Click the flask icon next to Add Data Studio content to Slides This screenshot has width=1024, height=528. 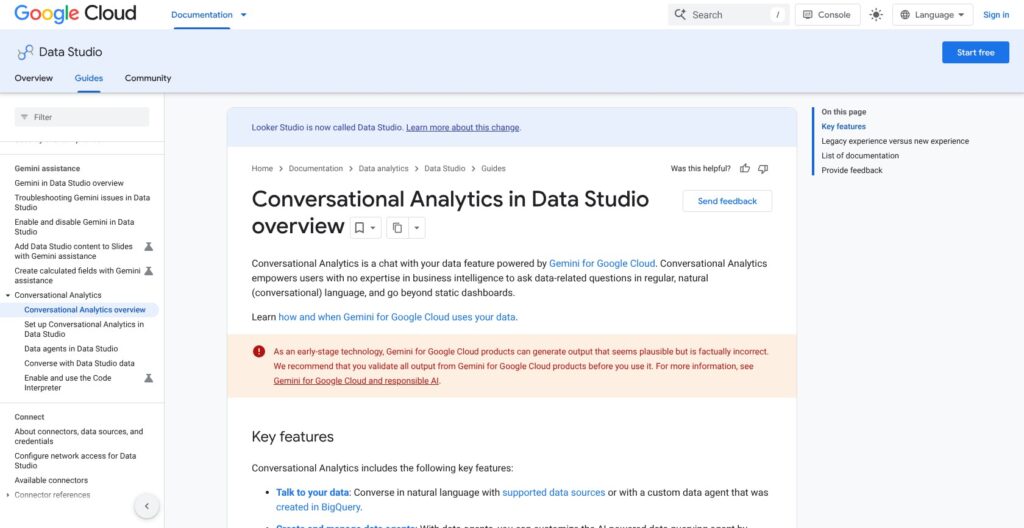148,246
